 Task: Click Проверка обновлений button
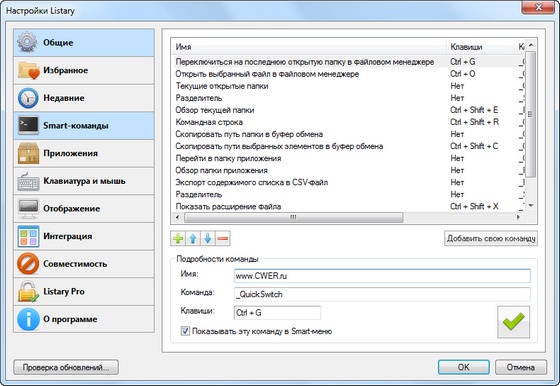click(x=66, y=367)
